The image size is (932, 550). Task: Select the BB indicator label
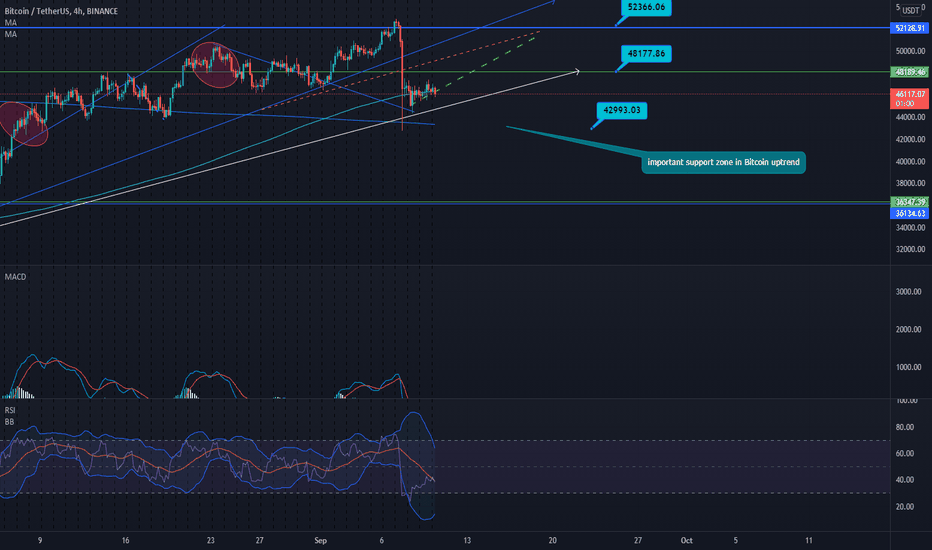10,422
